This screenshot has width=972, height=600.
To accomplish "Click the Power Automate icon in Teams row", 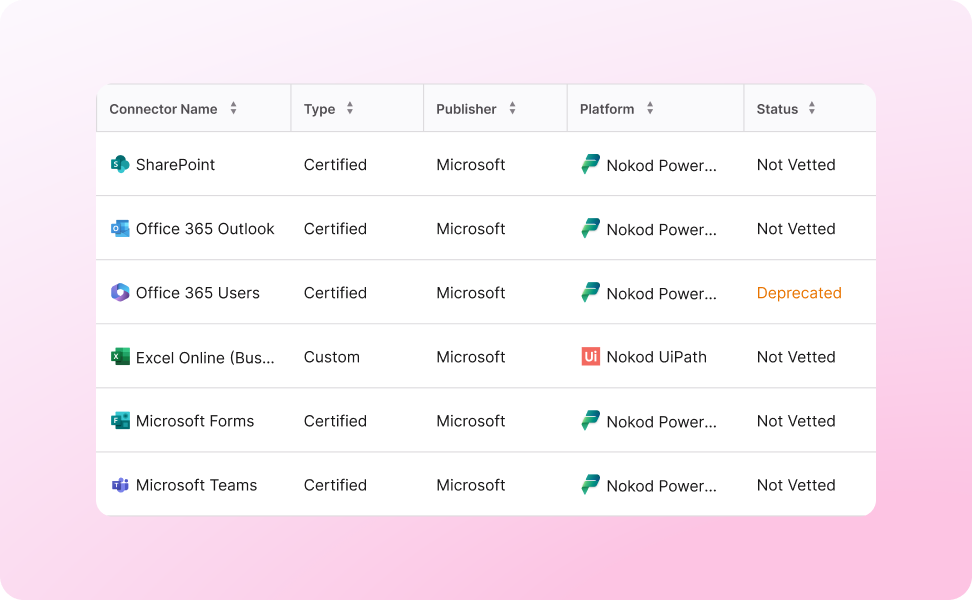I will pyautogui.click(x=589, y=485).
